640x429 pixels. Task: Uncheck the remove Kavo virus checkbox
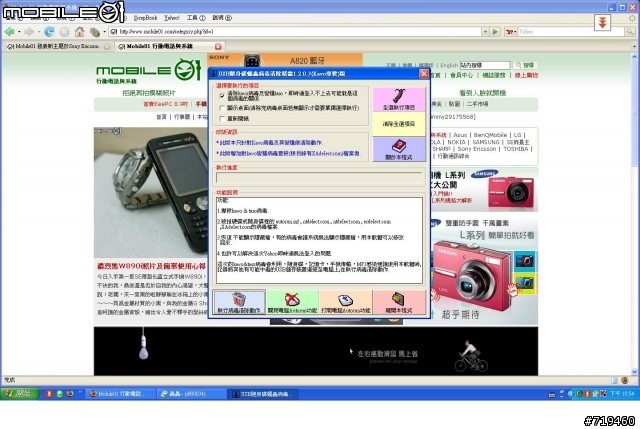click(222, 96)
